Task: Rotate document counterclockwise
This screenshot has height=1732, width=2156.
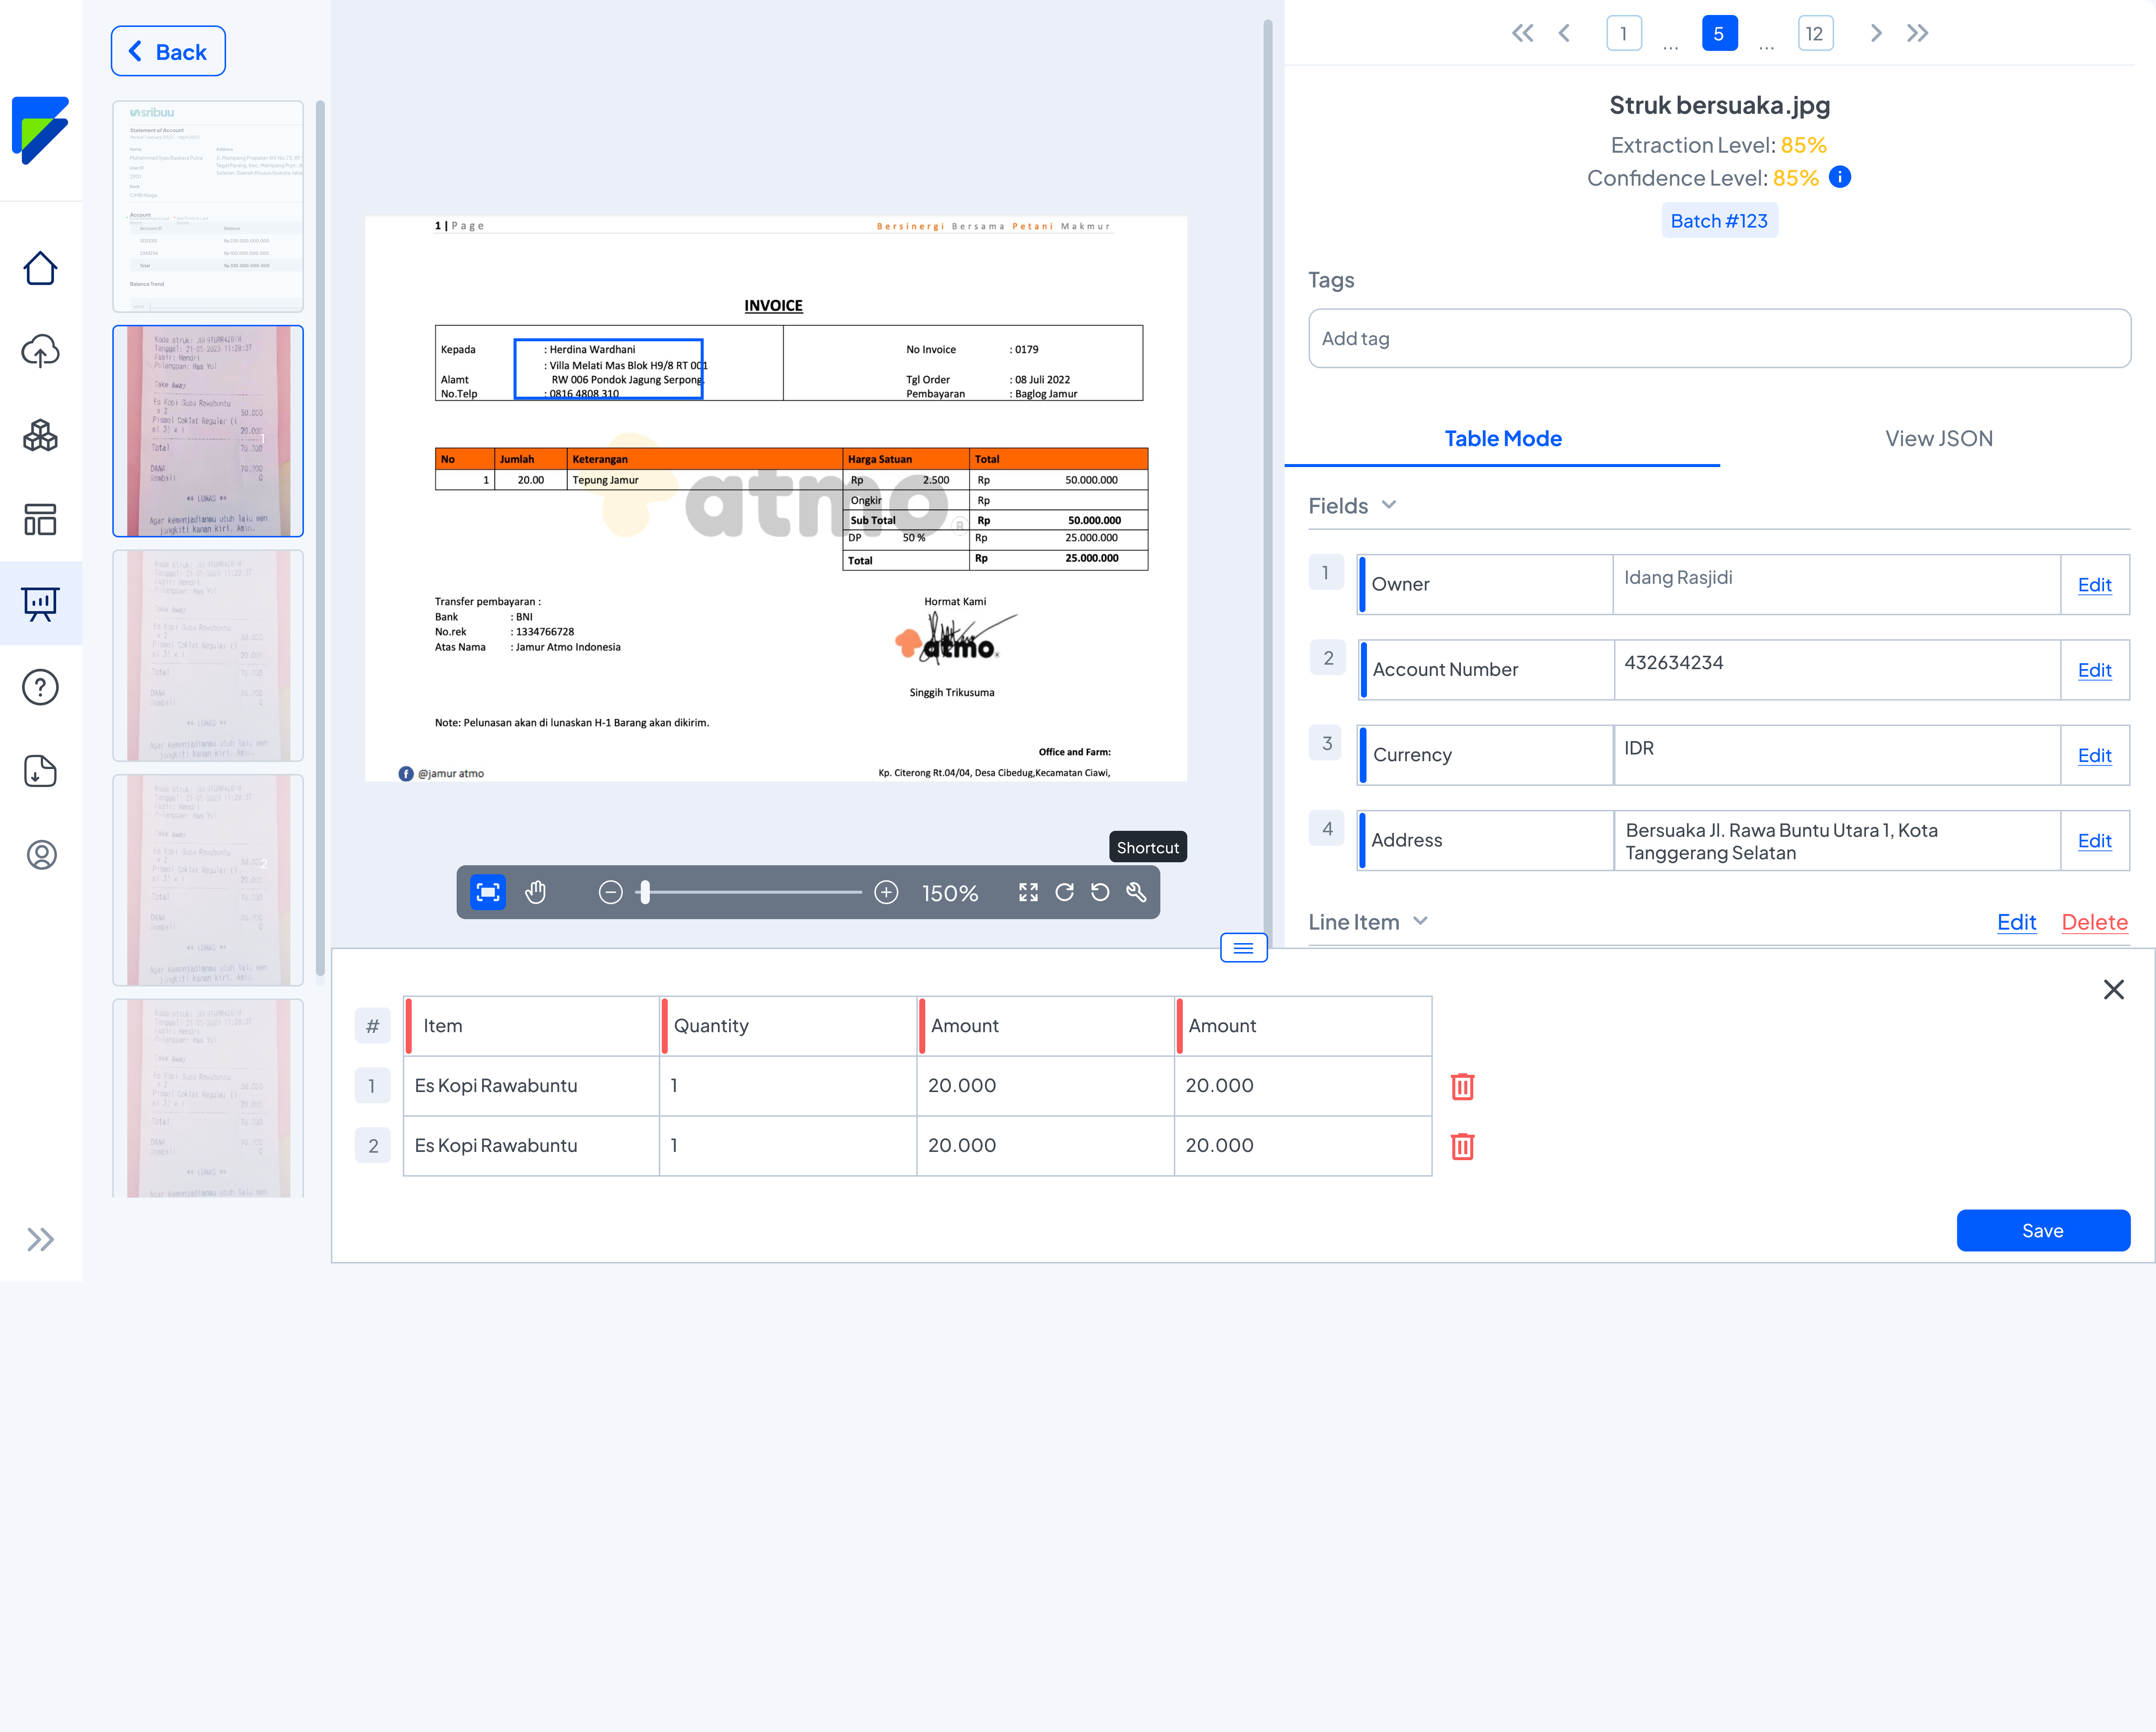Action: point(1100,892)
